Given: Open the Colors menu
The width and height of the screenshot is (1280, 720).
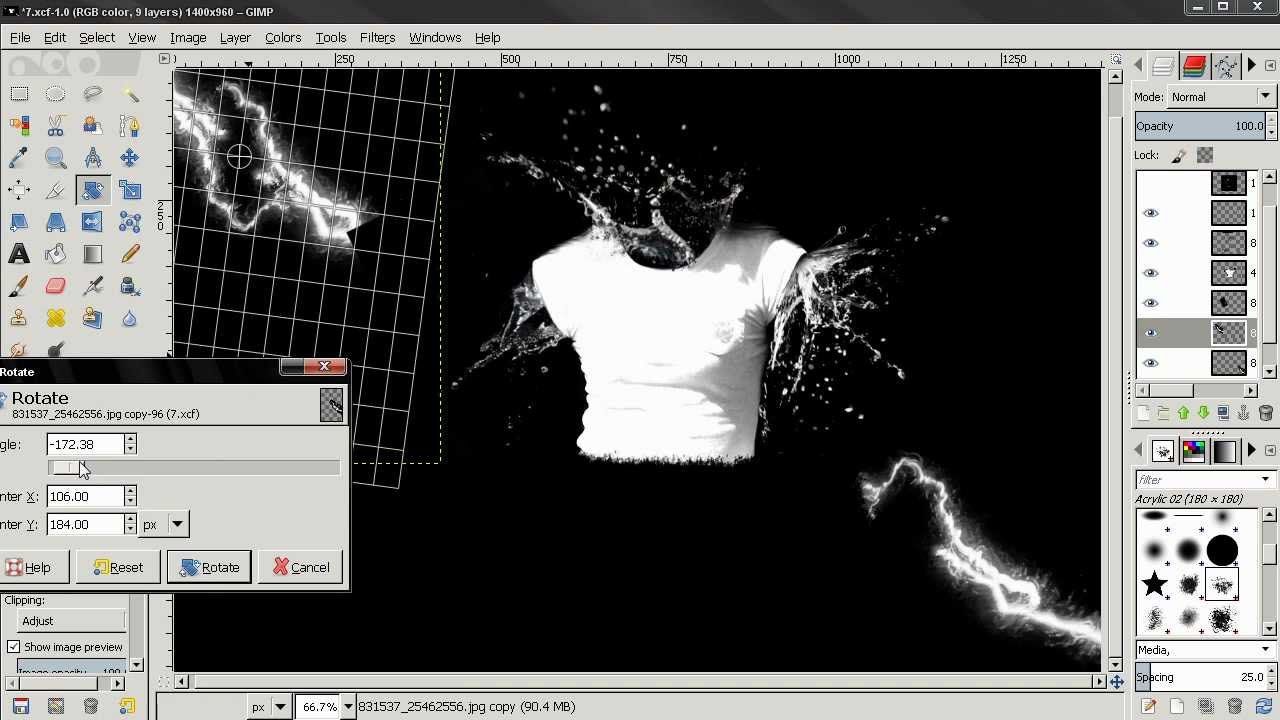Looking at the screenshot, I should [x=283, y=37].
